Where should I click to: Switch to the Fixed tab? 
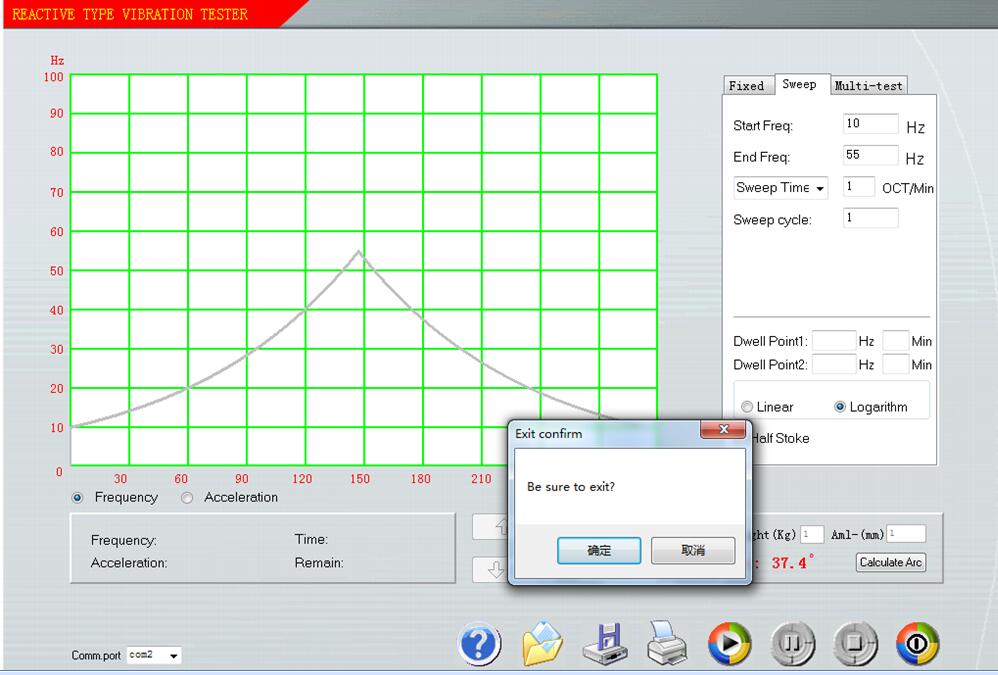click(747, 86)
